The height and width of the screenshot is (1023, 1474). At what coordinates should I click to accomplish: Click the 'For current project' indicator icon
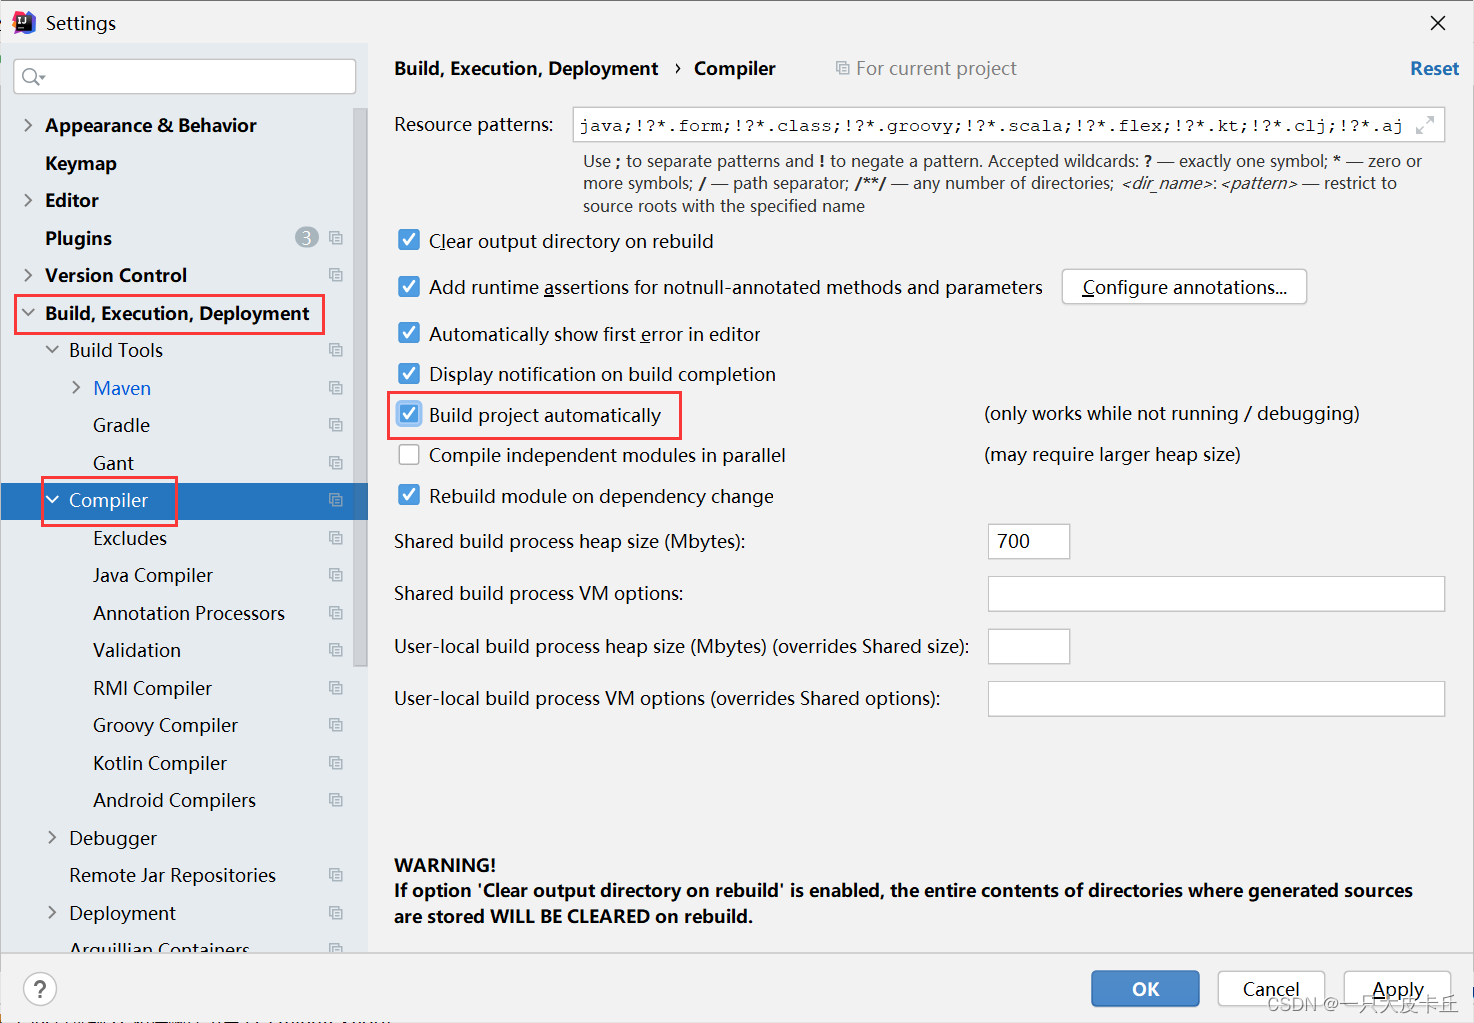click(x=843, y=68)
